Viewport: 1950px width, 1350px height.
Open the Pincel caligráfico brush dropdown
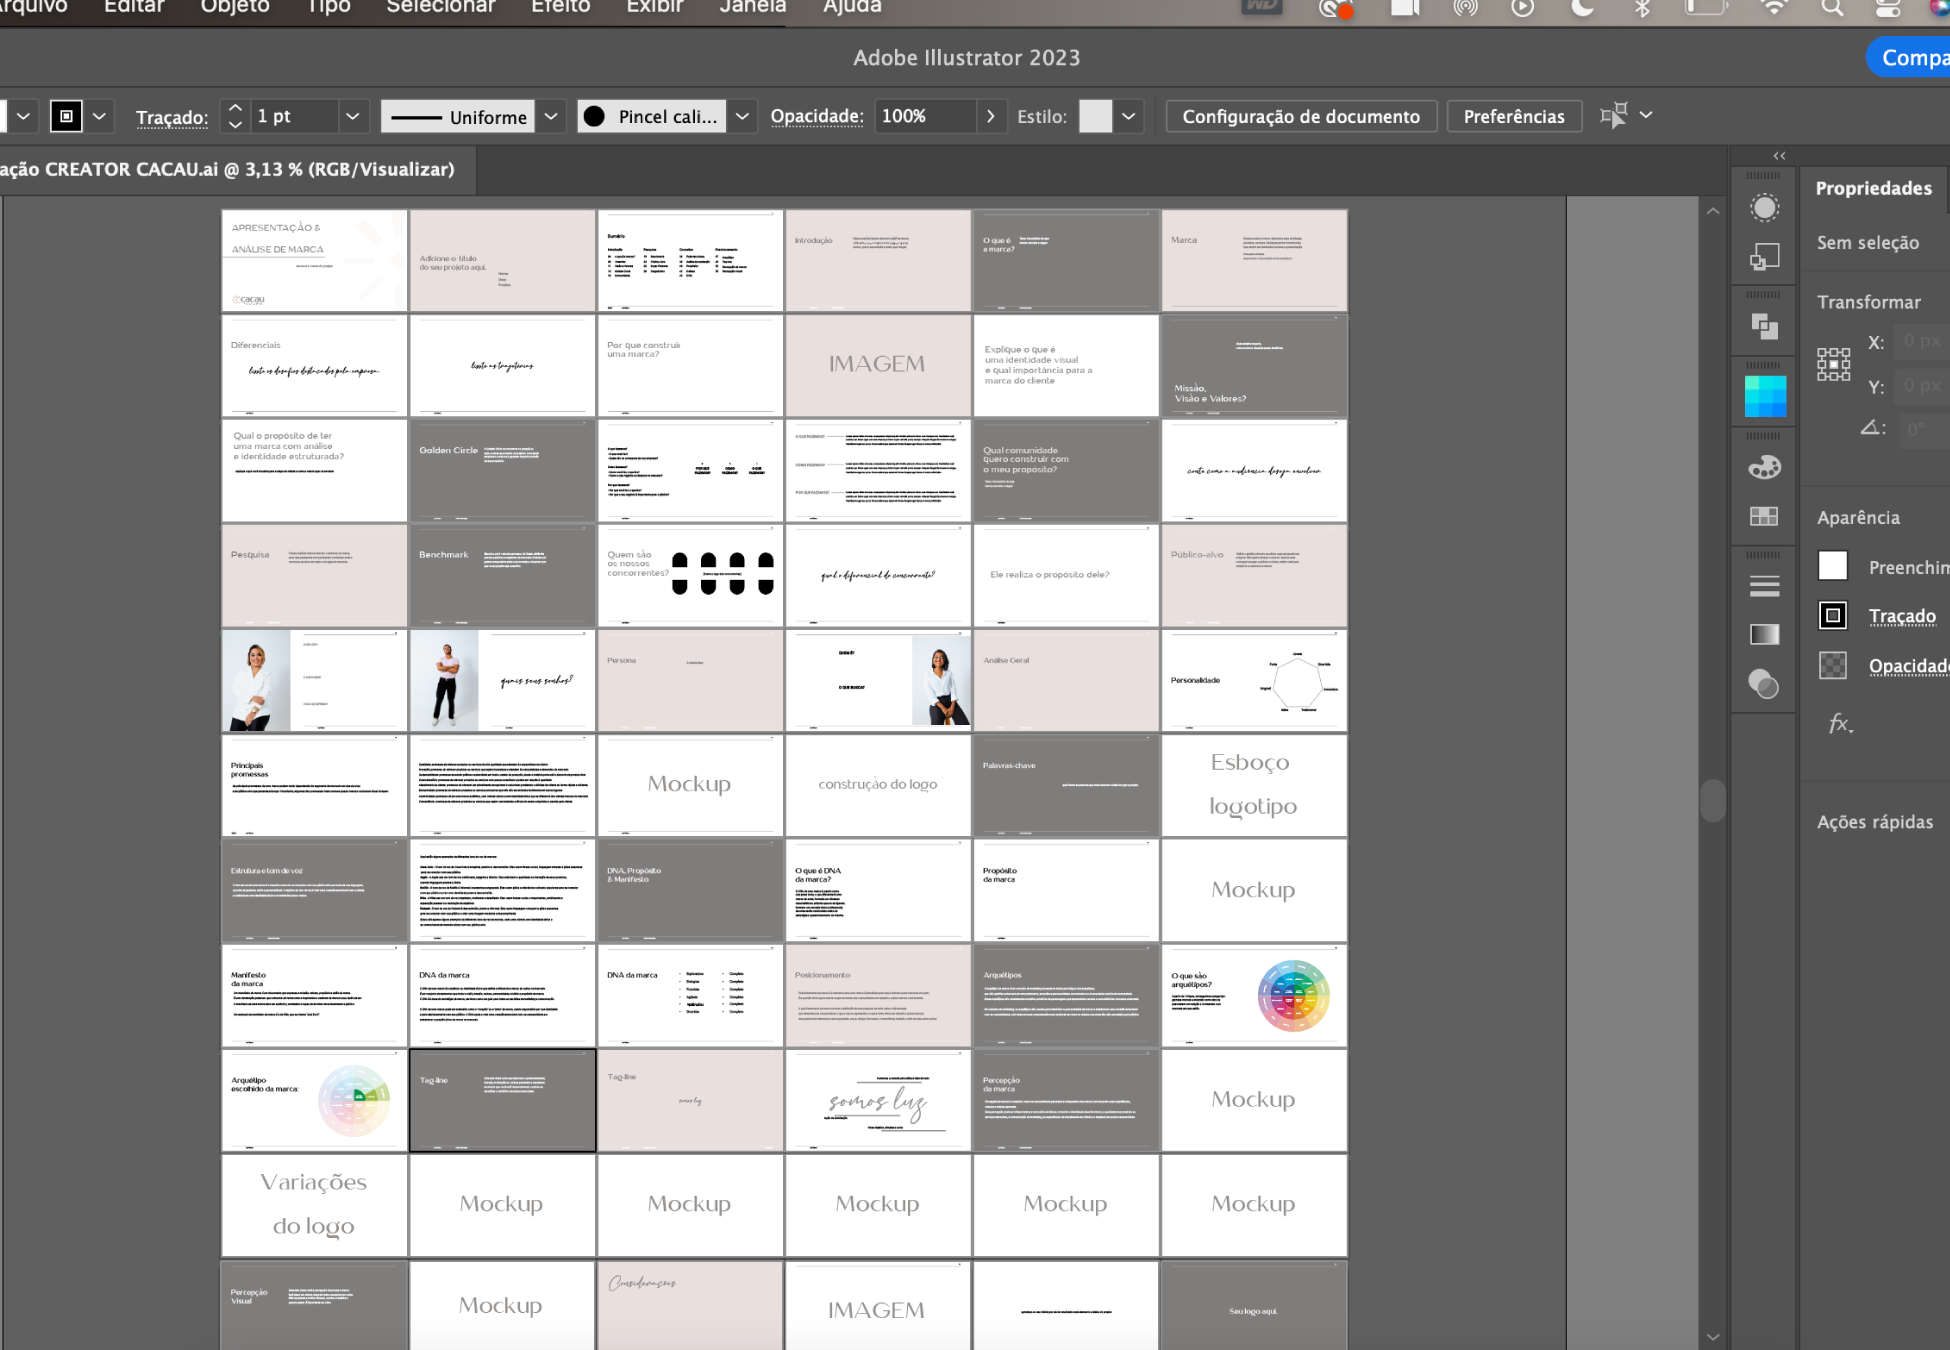pos(742,116)
